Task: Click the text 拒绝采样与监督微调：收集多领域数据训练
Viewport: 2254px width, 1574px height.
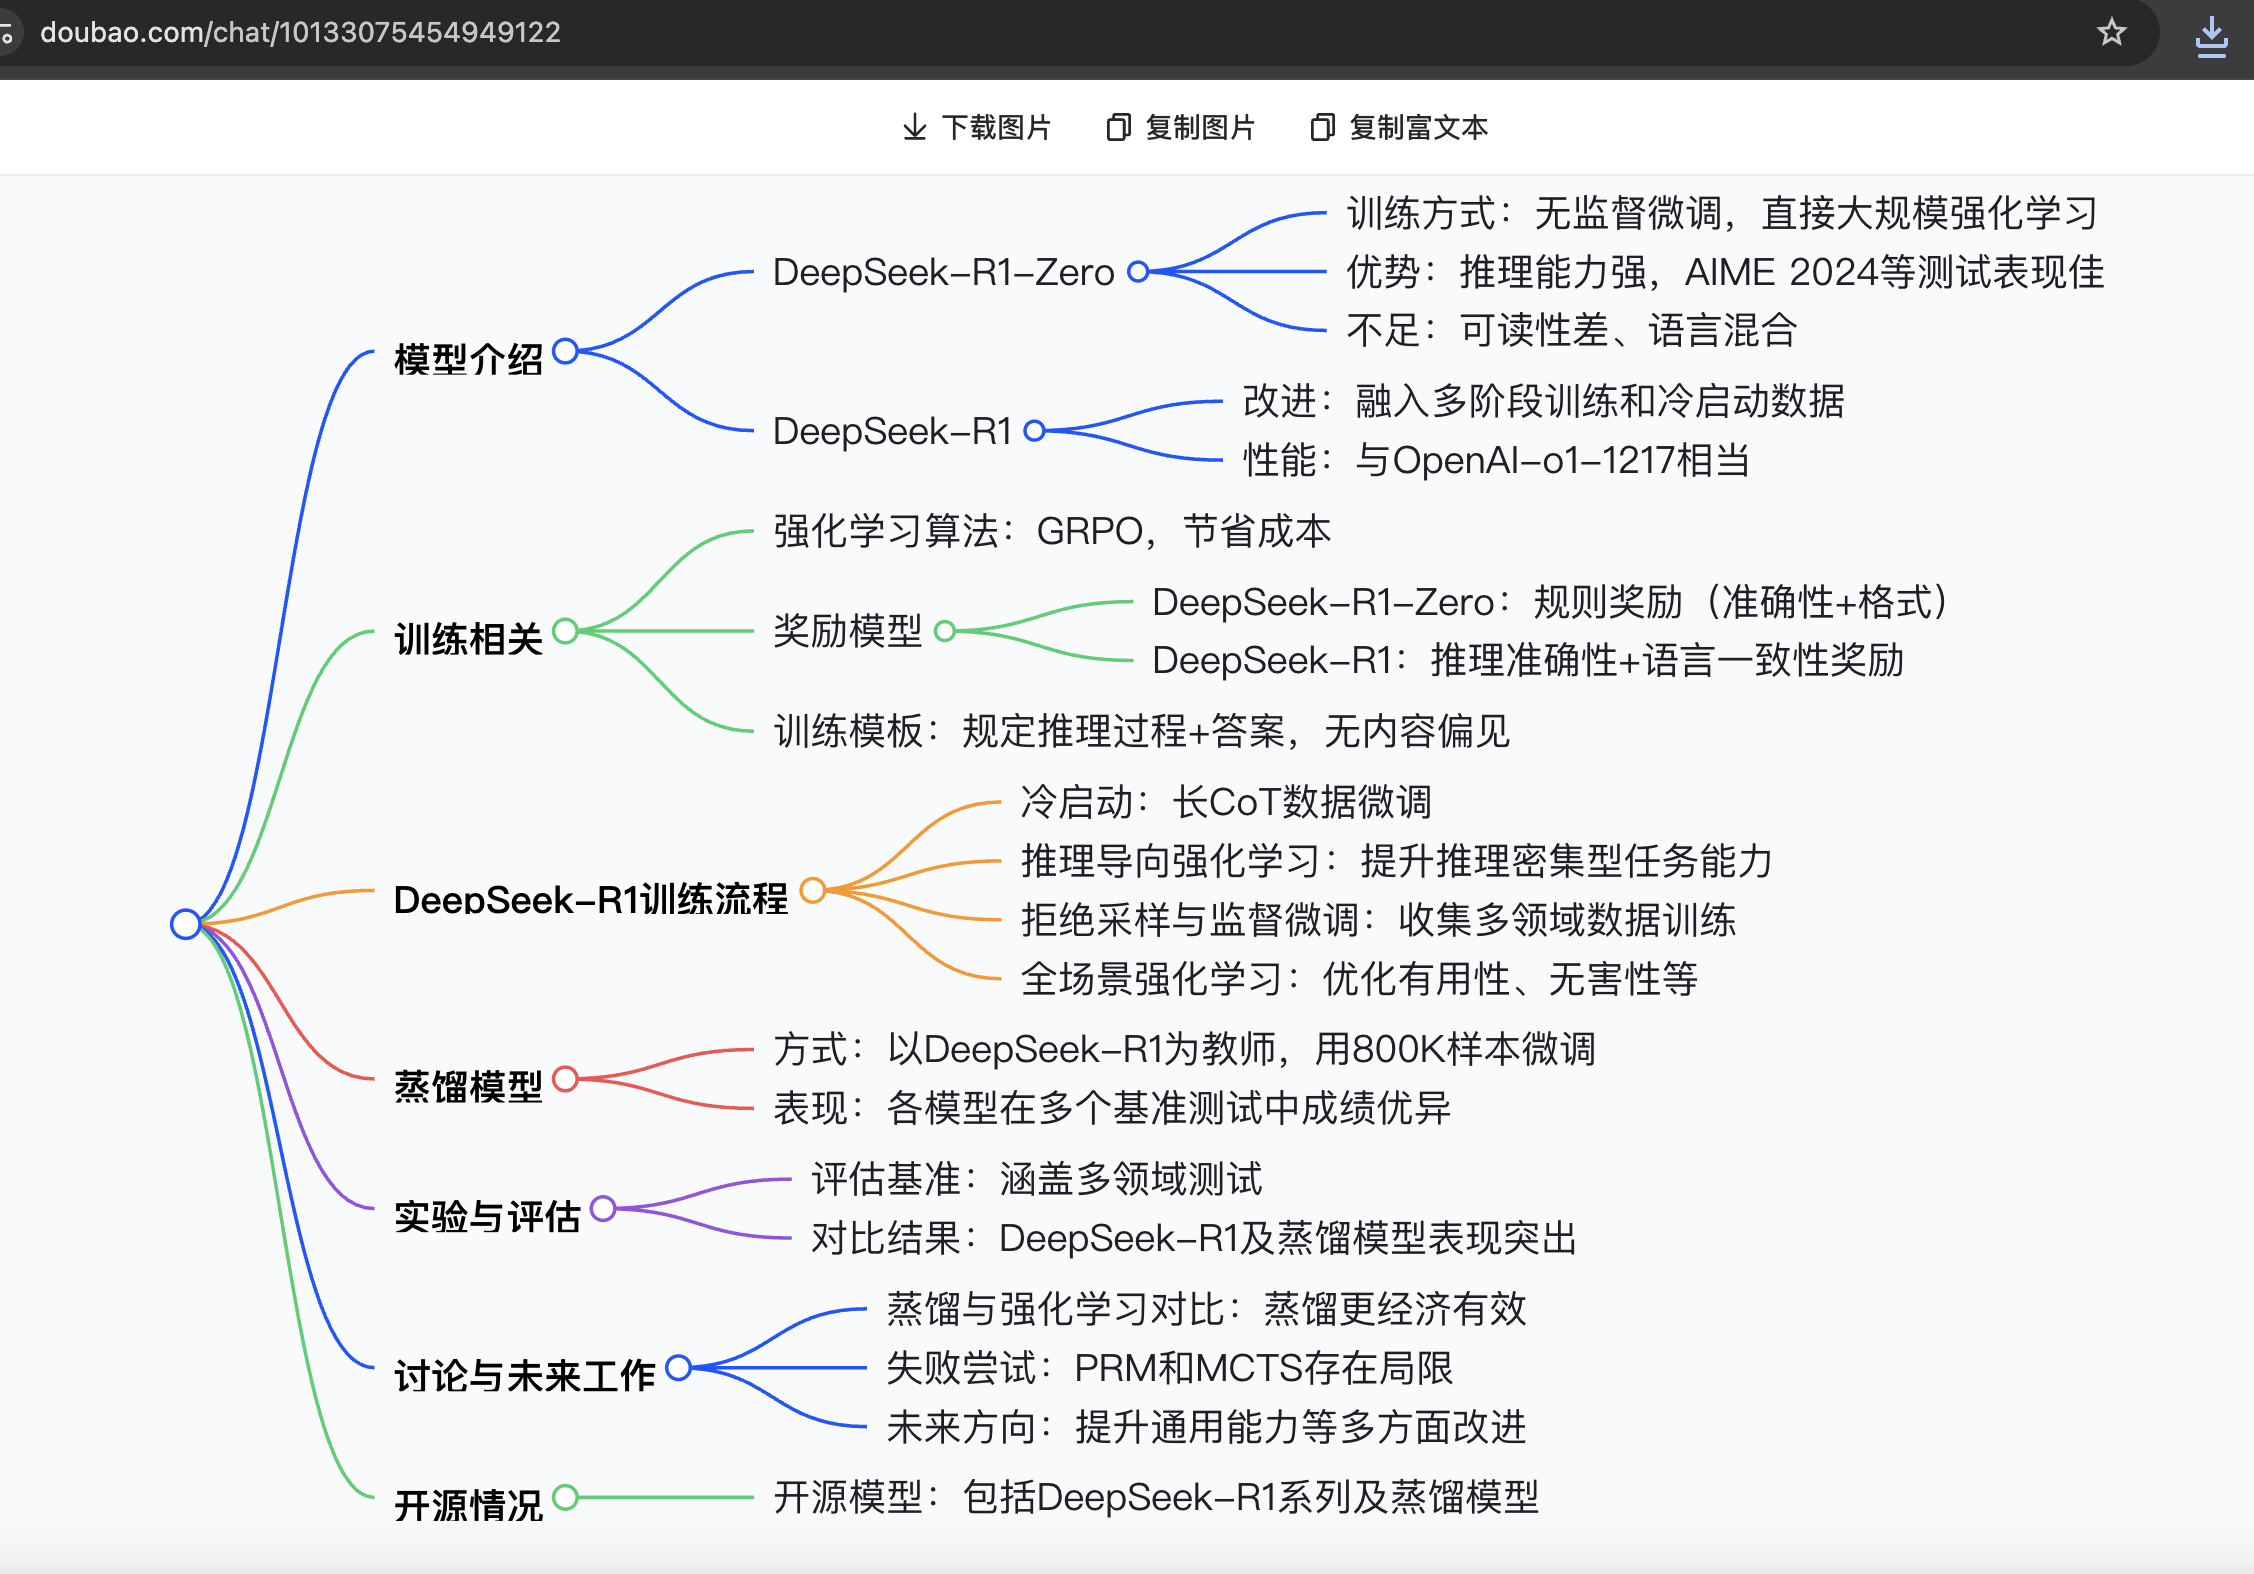Action: pos(1378,920)
